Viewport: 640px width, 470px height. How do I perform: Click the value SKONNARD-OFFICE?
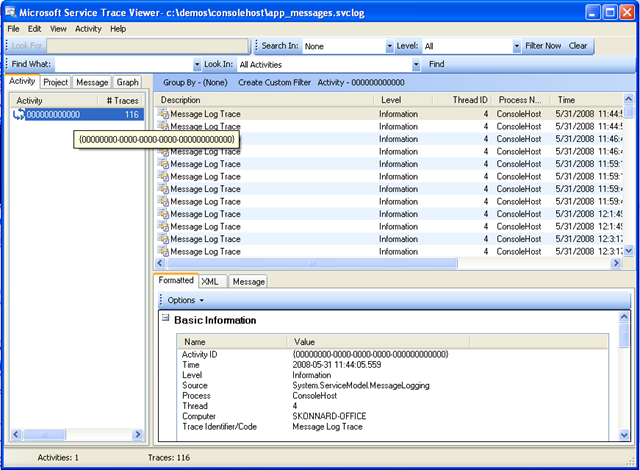[x=329, y=416]
